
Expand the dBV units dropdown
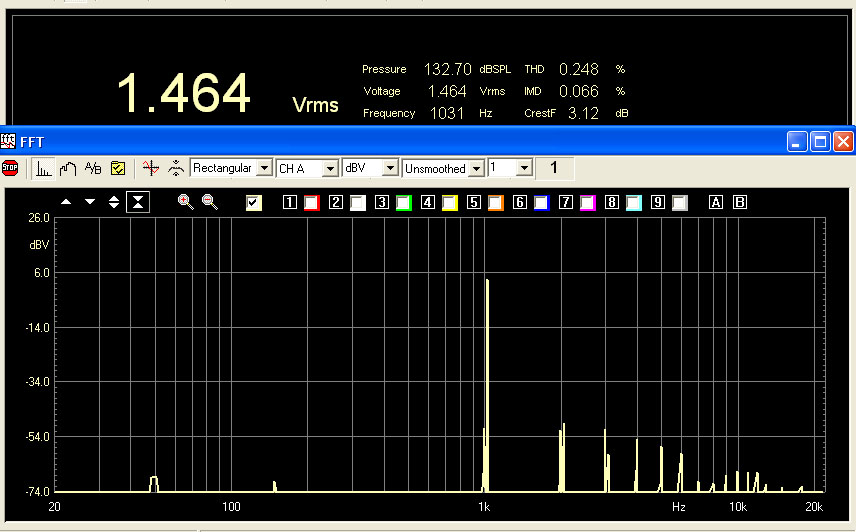pyautogui.click(x=391, y=168)
